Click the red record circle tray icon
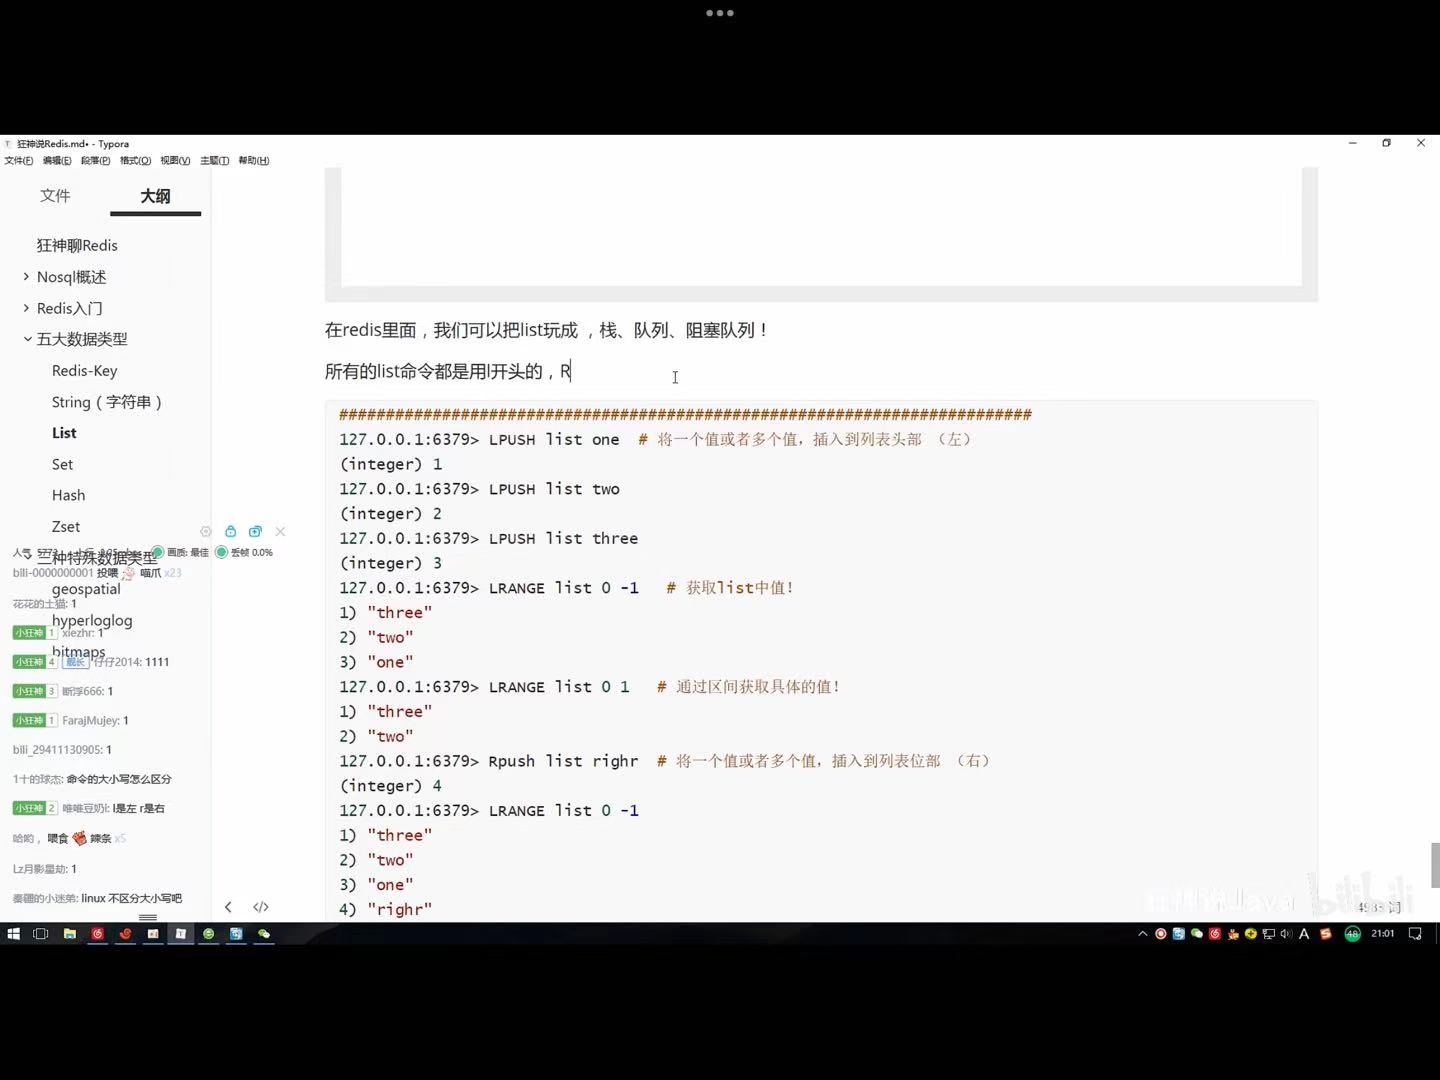 (1161, 934)
